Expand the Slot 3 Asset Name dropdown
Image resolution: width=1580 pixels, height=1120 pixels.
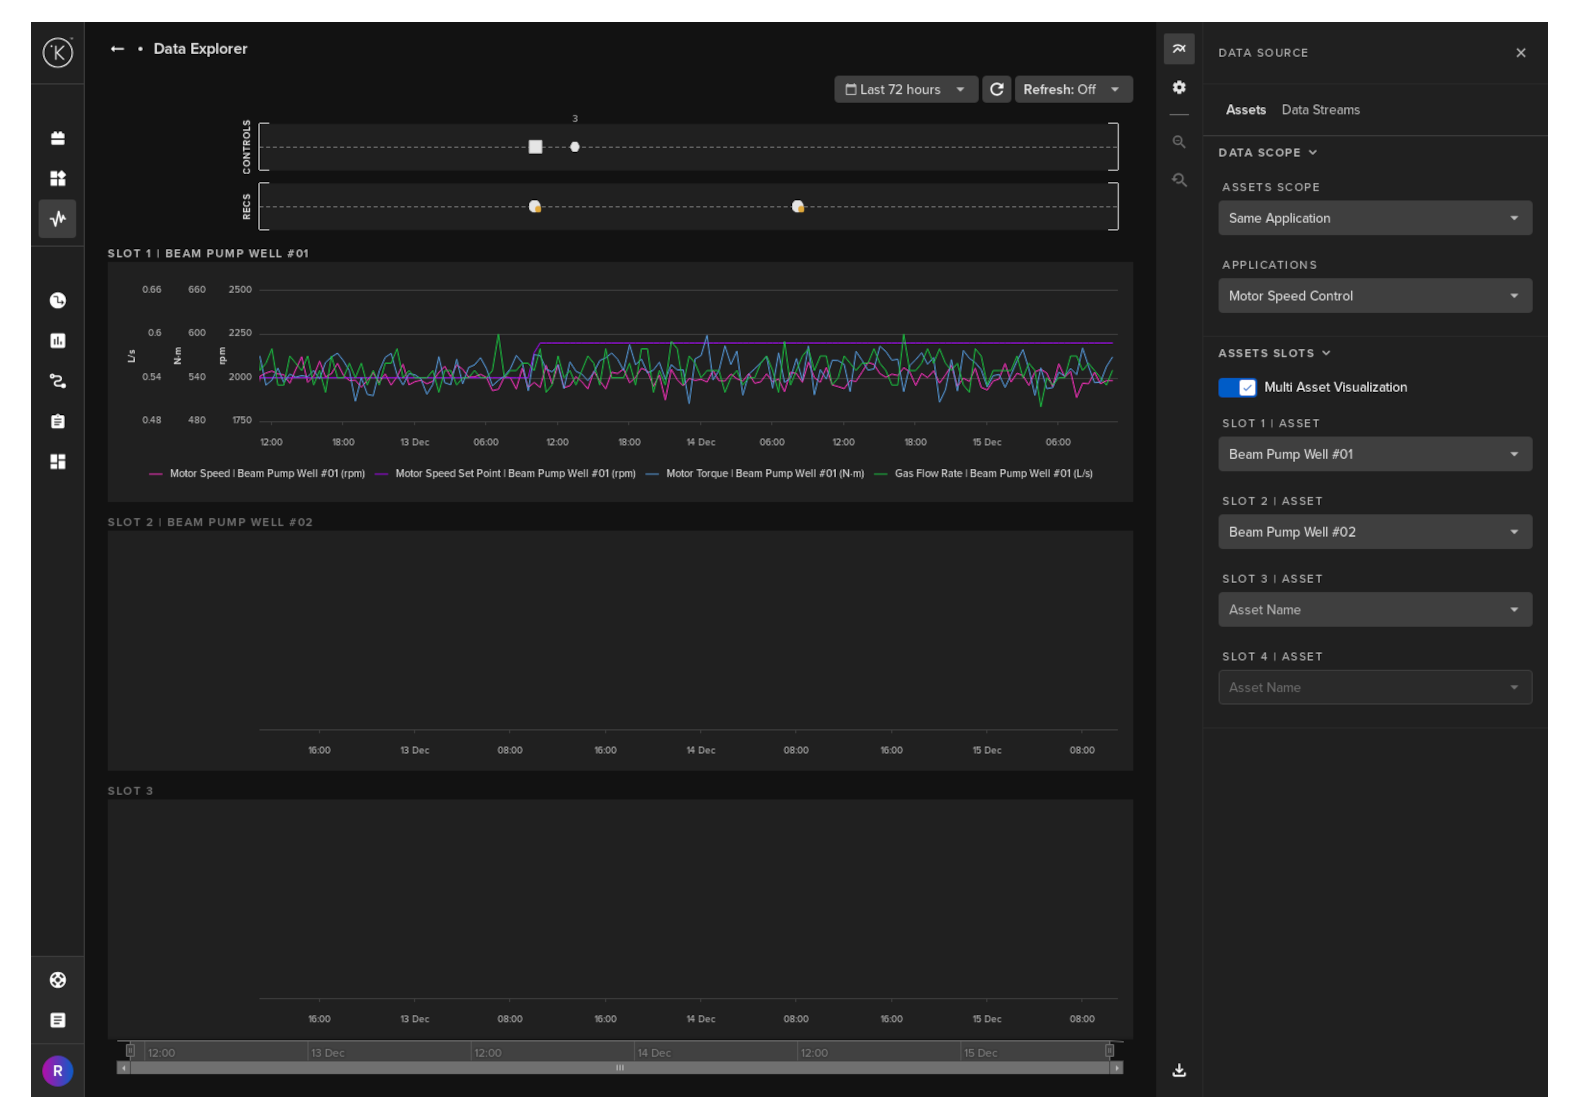(x=1374, y=610)
